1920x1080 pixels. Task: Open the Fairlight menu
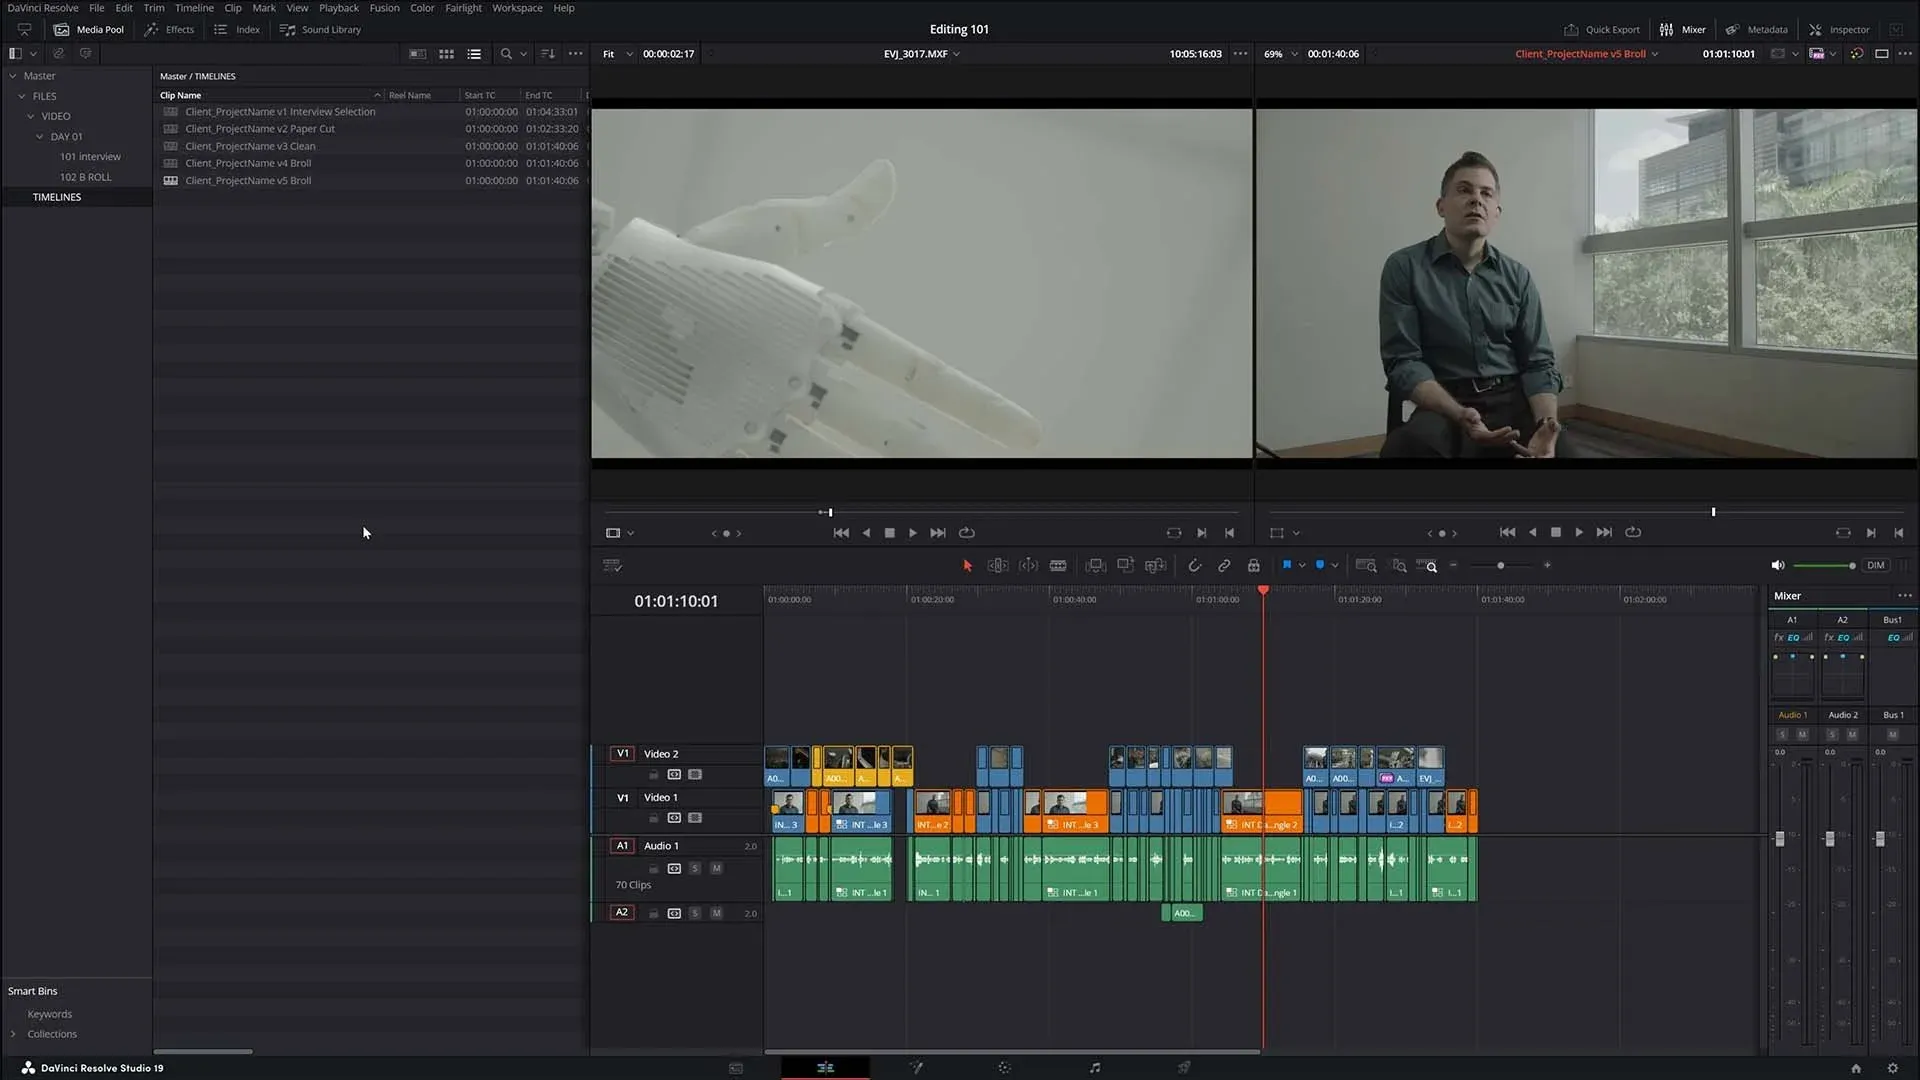point(463,8)
